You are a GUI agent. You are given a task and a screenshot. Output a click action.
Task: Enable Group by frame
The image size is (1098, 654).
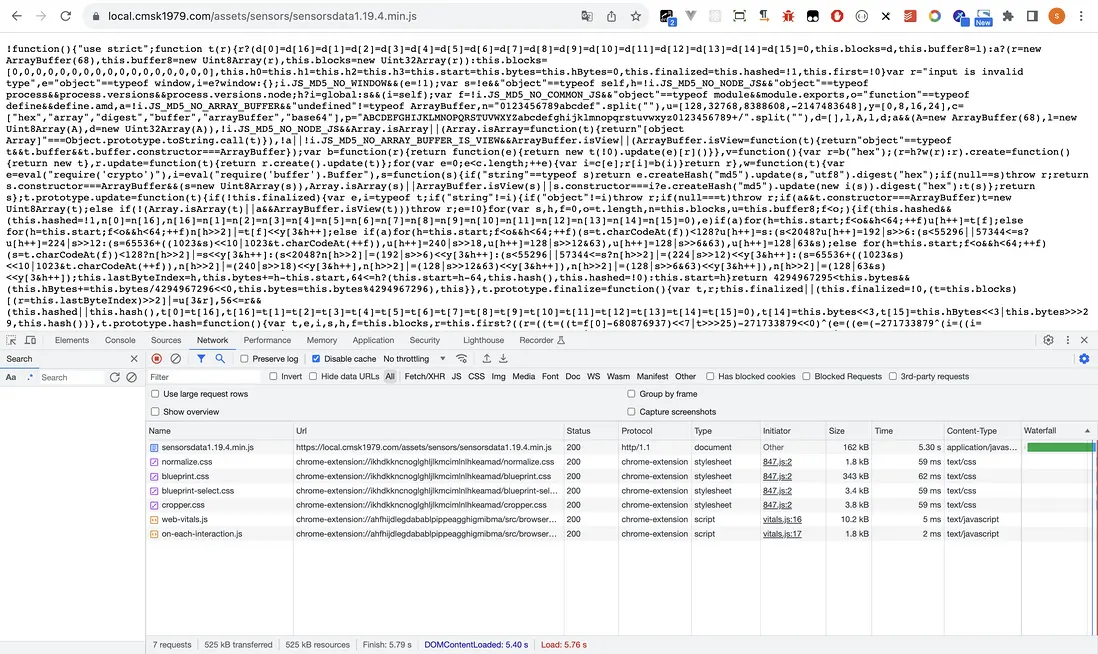[631, 394]
